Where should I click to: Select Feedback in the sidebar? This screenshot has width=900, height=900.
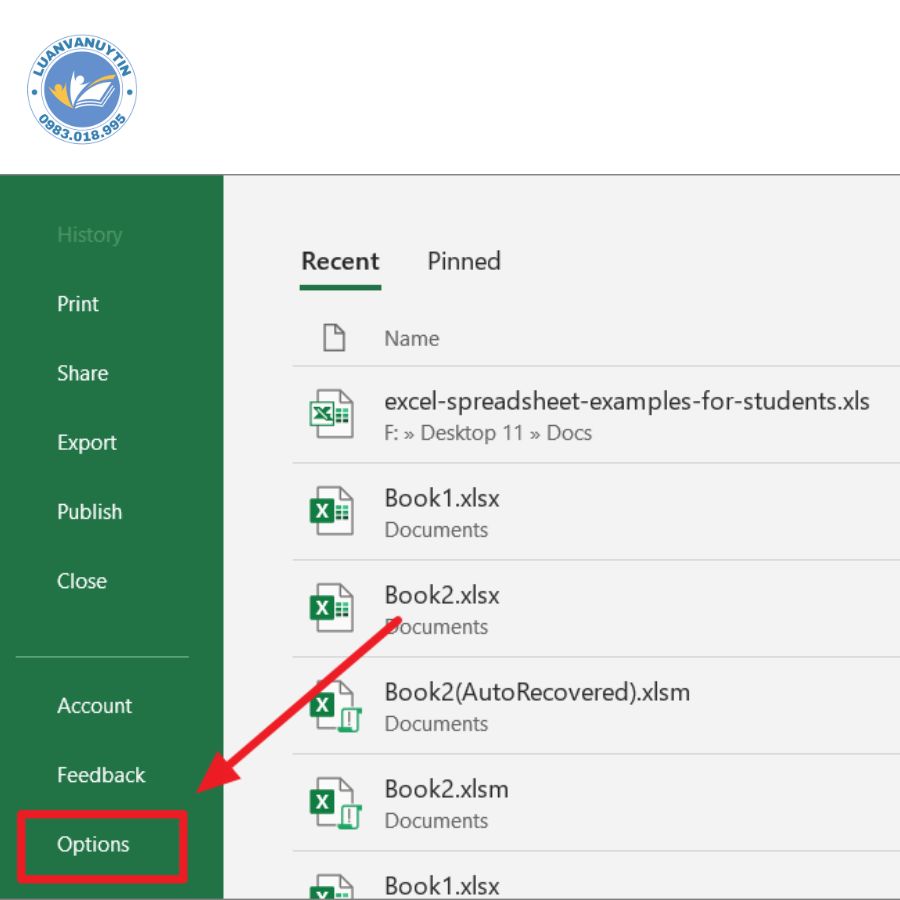point(101,775)
